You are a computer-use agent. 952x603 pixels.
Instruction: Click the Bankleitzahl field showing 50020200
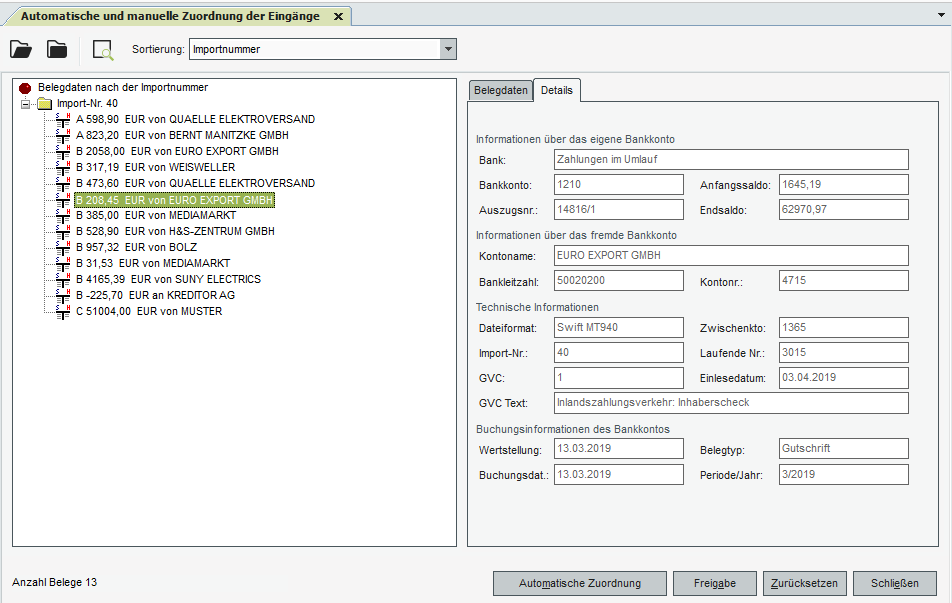619,281
